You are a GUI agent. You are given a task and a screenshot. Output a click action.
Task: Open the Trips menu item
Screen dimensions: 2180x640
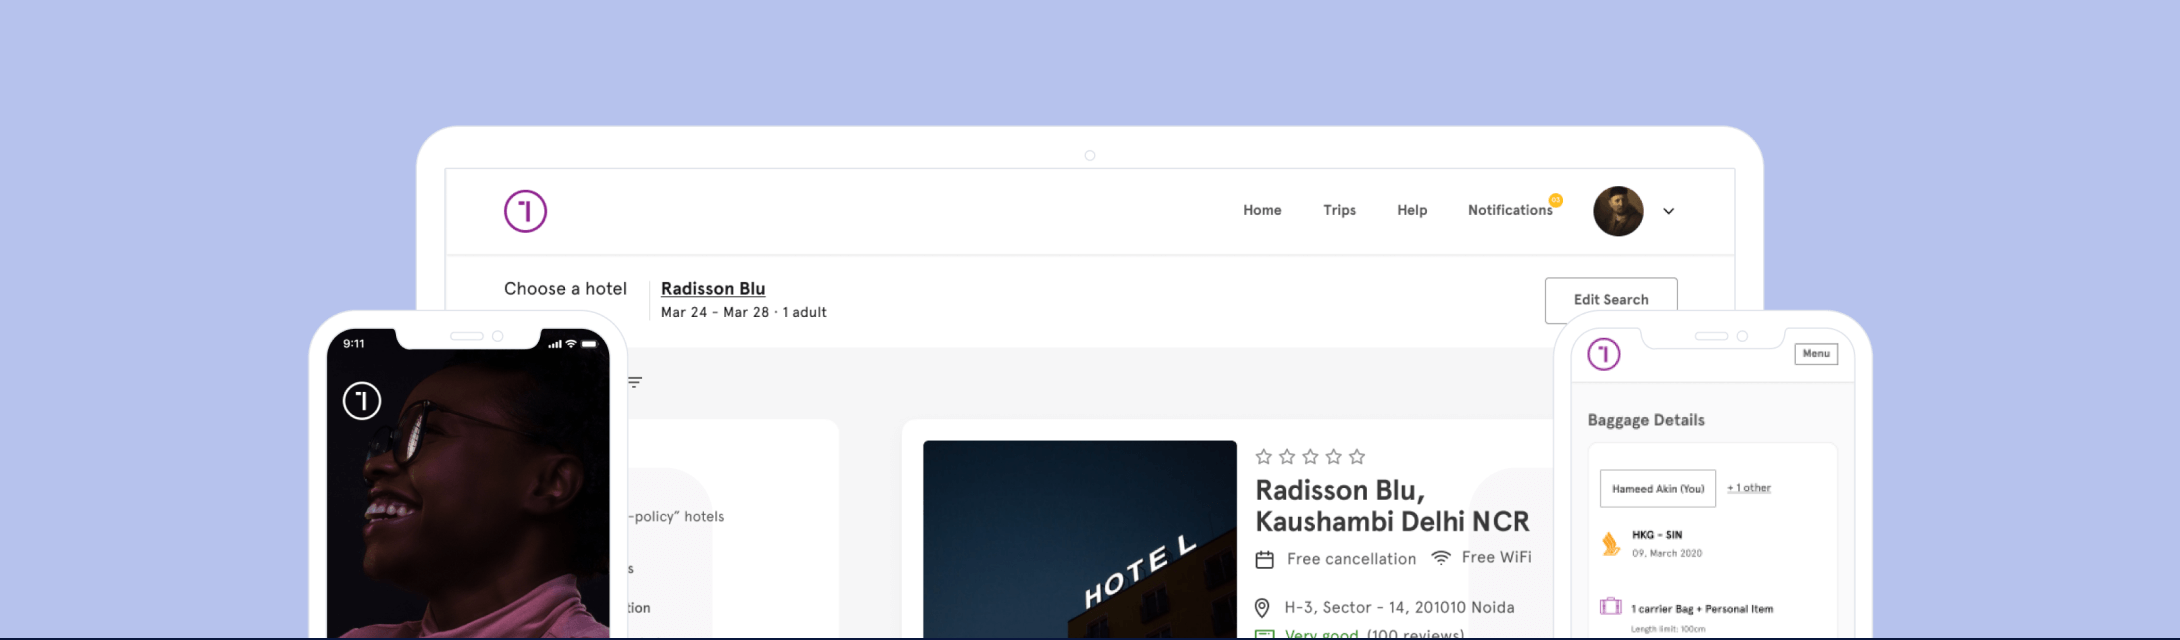tap(1339, 210)
